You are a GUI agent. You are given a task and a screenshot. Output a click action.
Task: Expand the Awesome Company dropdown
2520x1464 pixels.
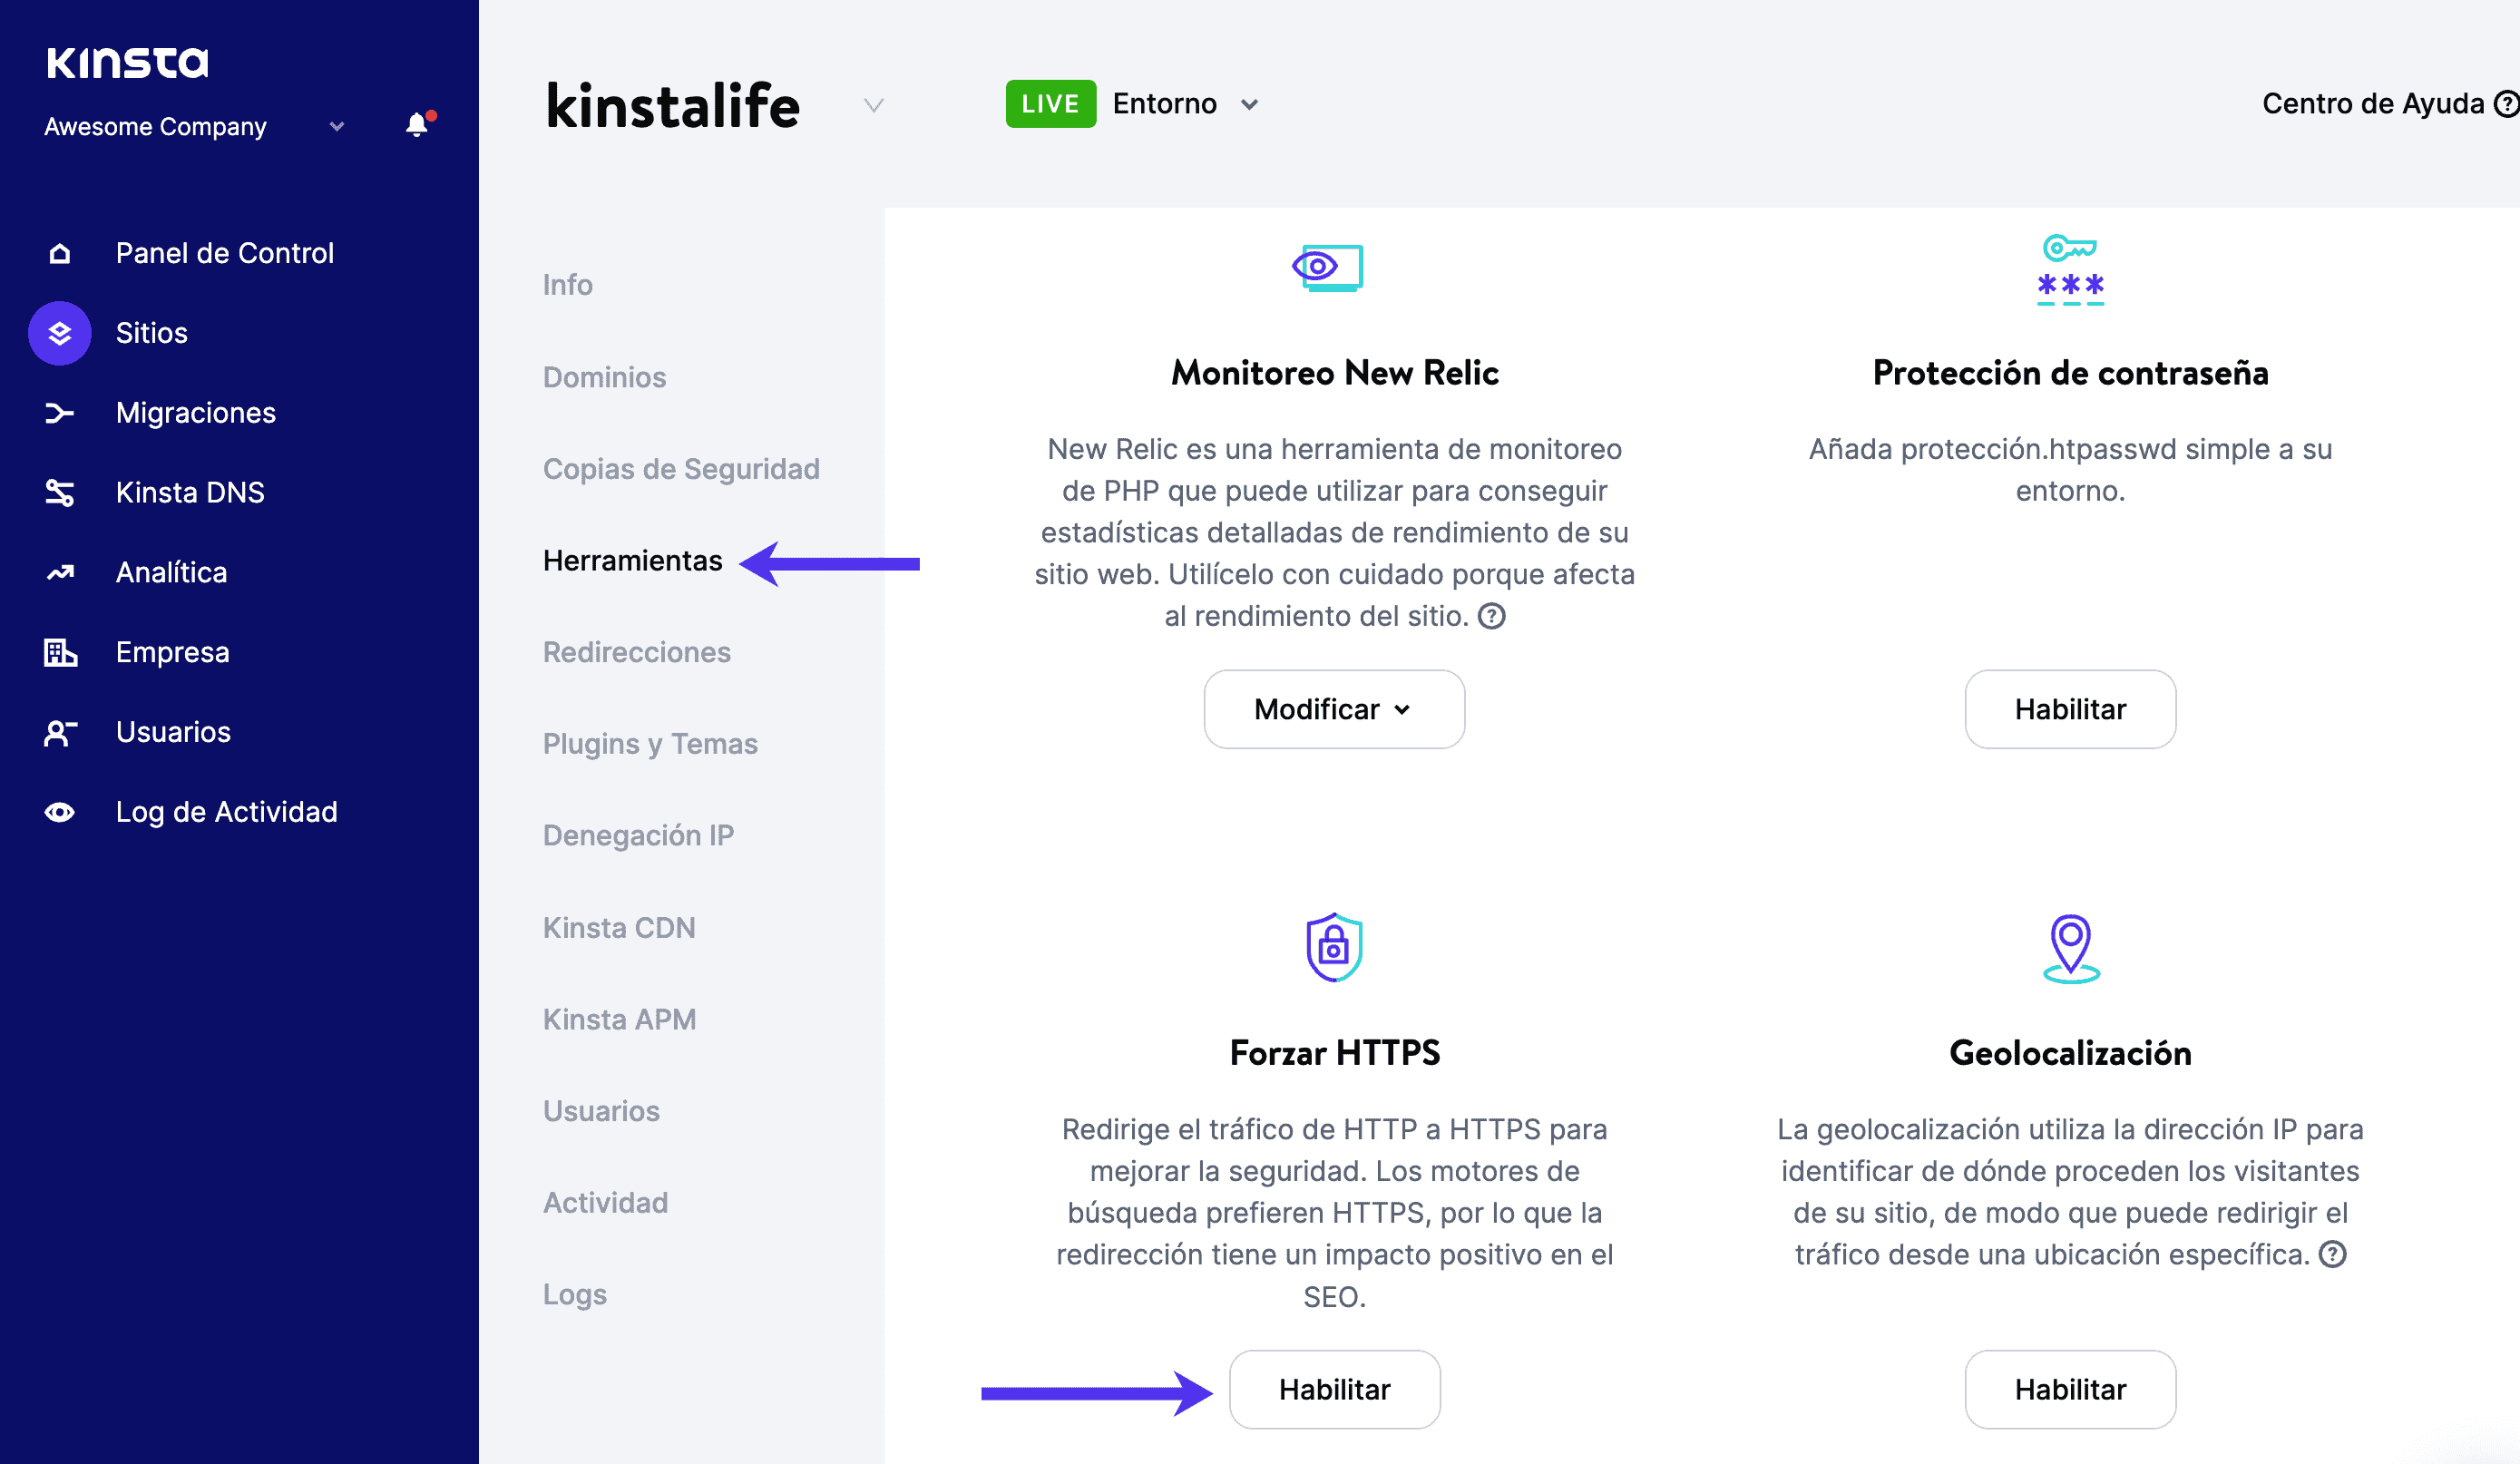click(x=337, y=127)
